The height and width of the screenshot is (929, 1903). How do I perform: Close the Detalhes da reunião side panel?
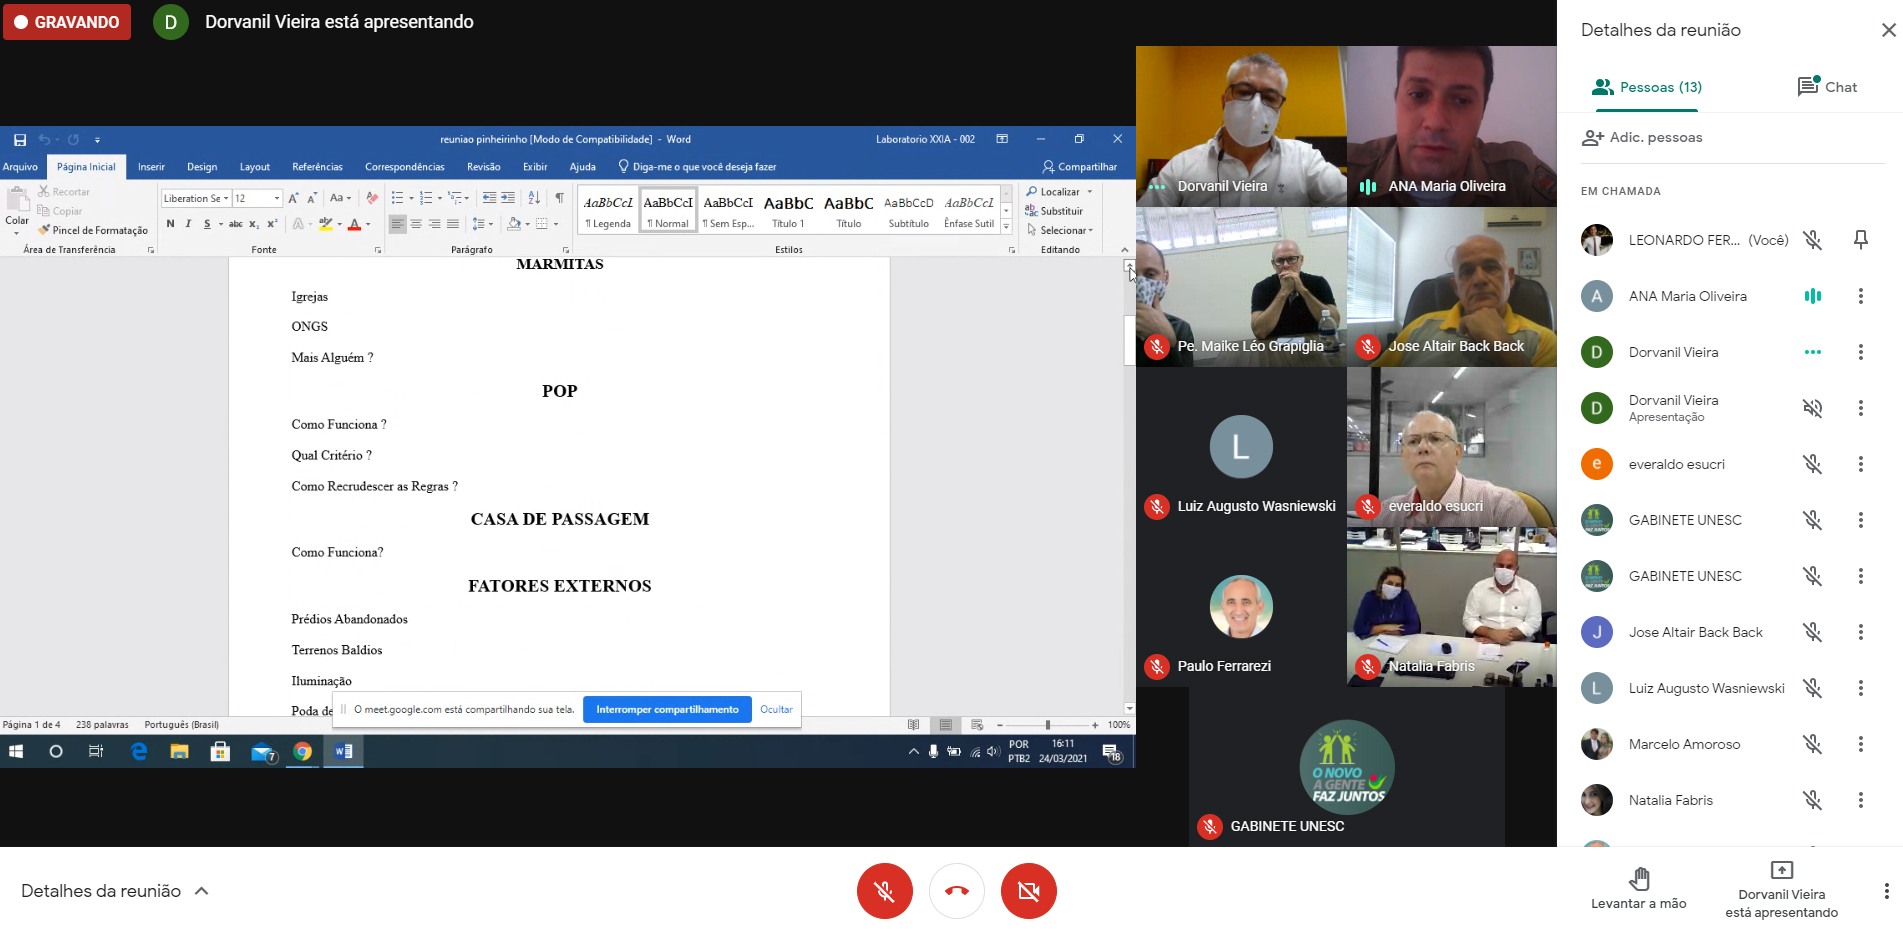(1887, 30)
